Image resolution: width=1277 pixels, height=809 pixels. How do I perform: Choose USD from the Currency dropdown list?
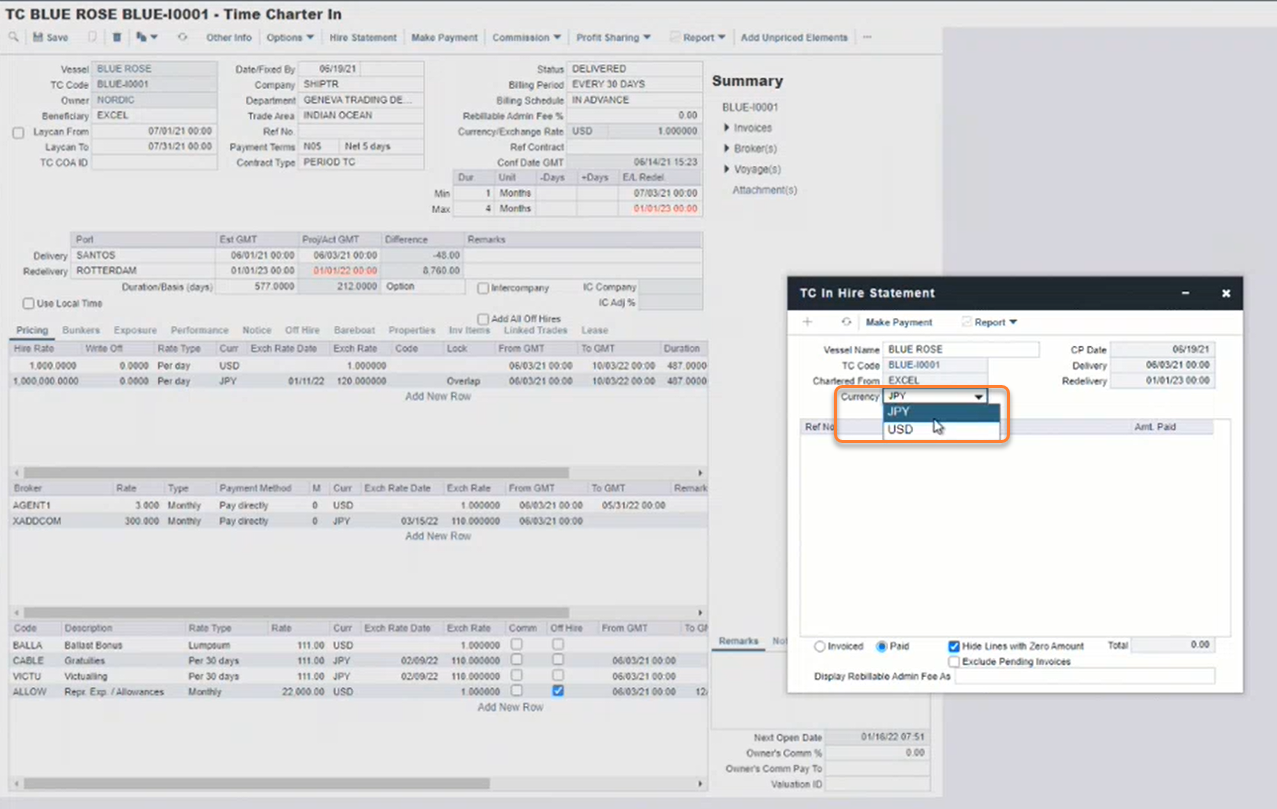(x=900, y=430)
